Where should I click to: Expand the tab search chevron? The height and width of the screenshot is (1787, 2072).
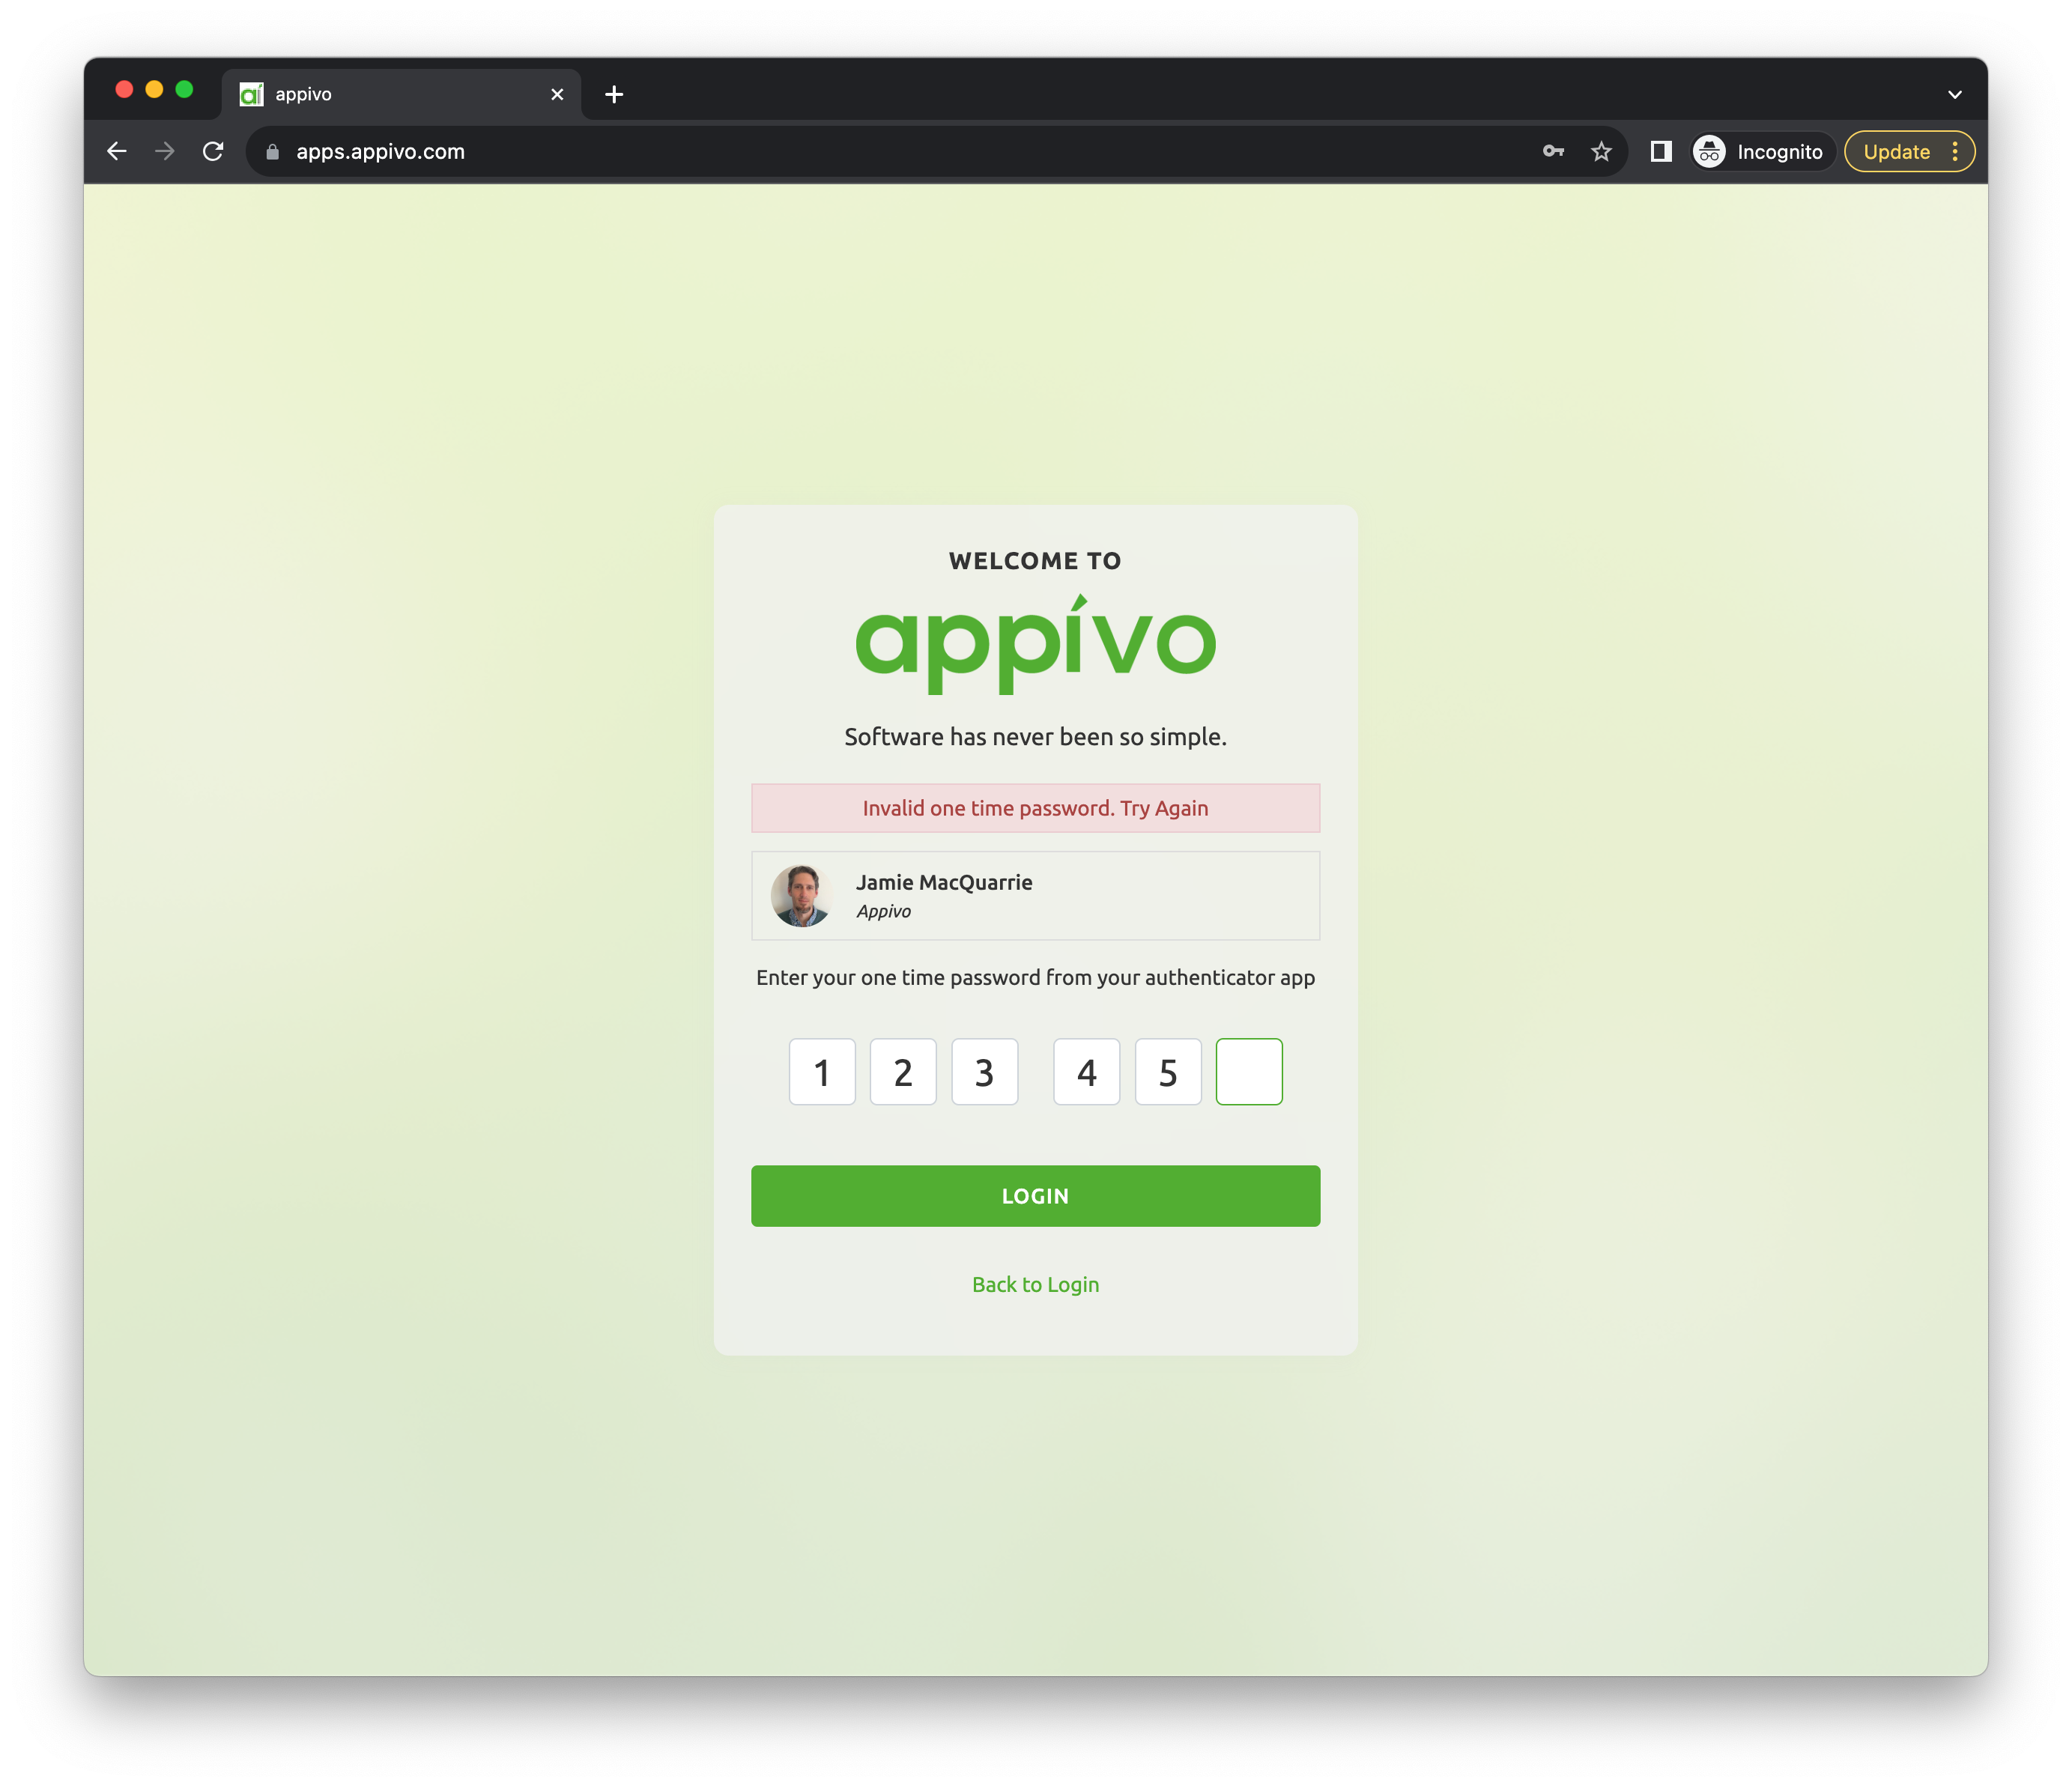1954,94
